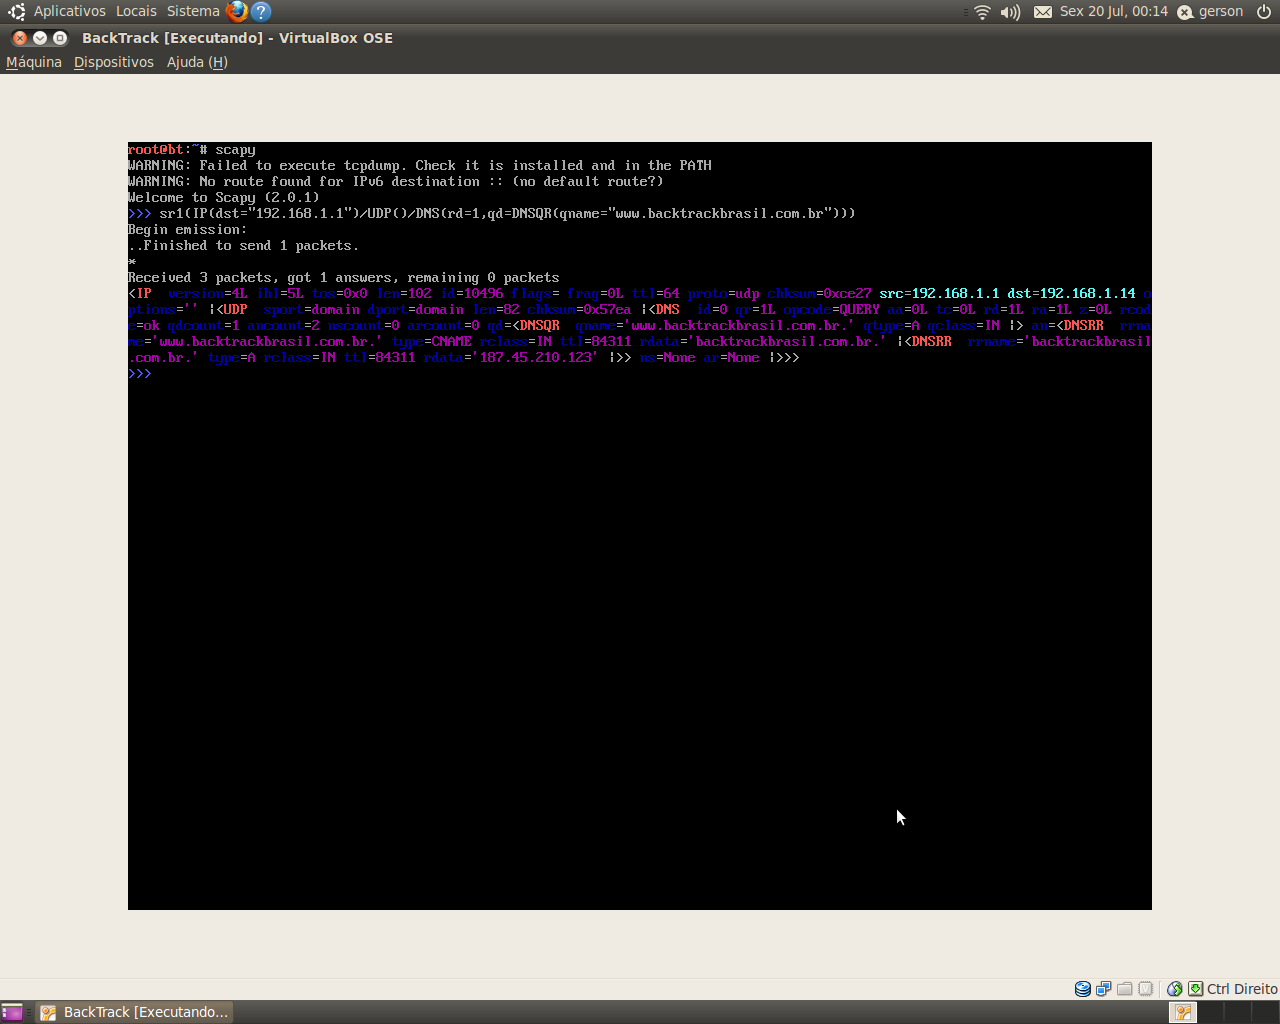Click the VirtualBox hard disk activity icon
Viewport: 1280px width, 1024px height.
click(1083, 989)
